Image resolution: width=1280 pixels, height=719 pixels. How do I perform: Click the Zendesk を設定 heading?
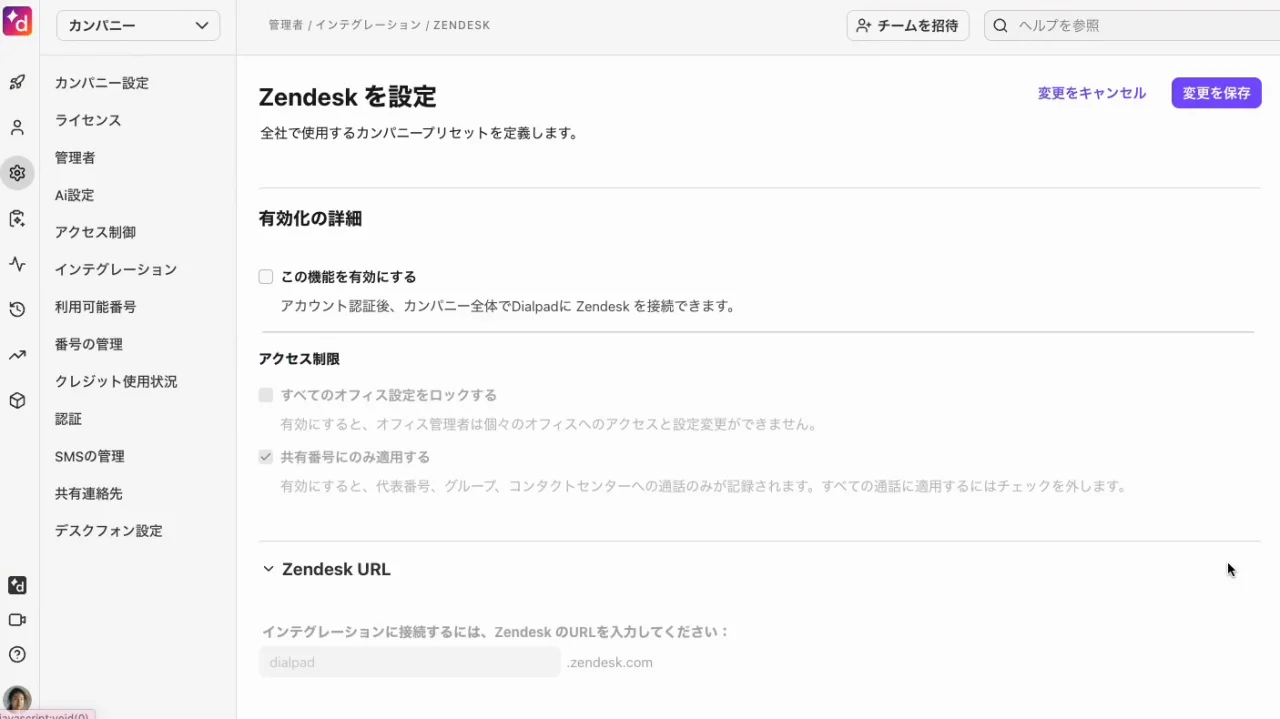[348, 97]
